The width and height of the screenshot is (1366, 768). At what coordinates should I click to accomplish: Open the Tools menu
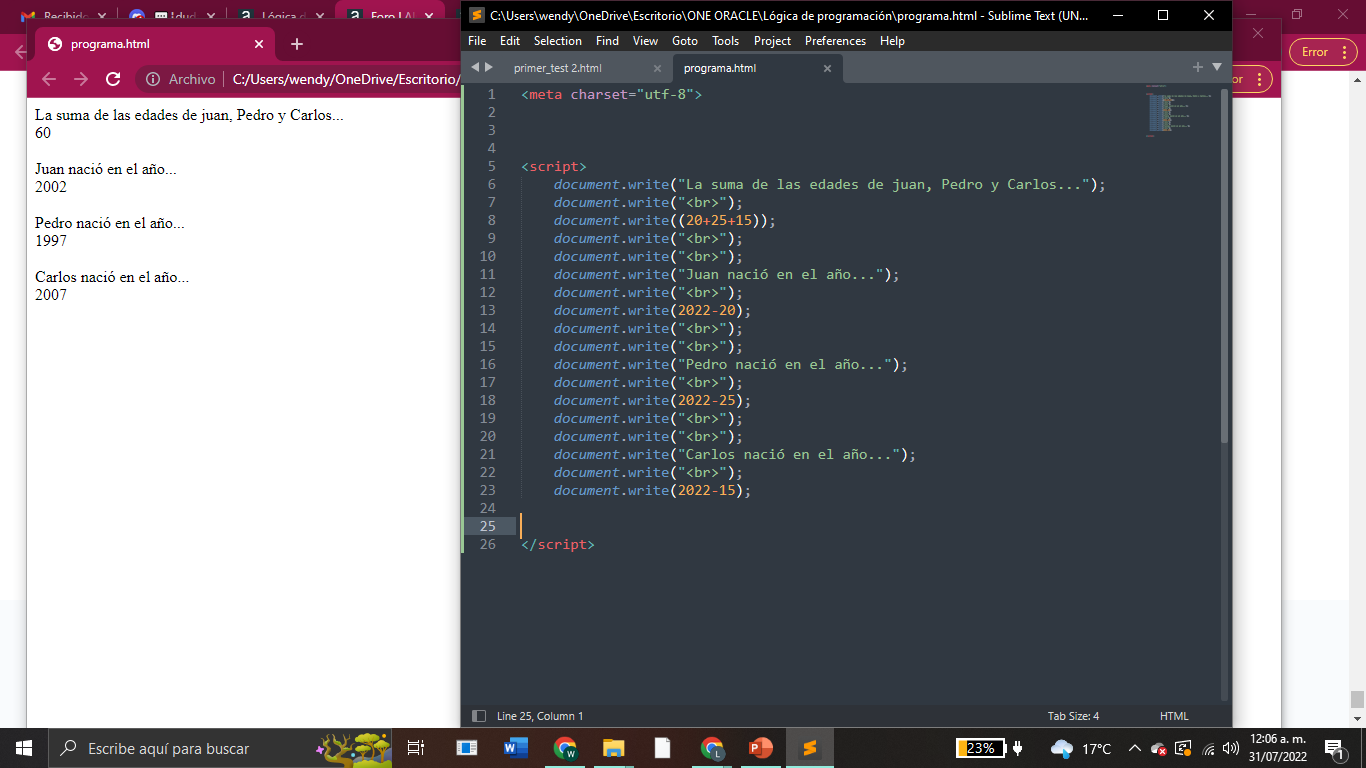click(x=725, y=41)
